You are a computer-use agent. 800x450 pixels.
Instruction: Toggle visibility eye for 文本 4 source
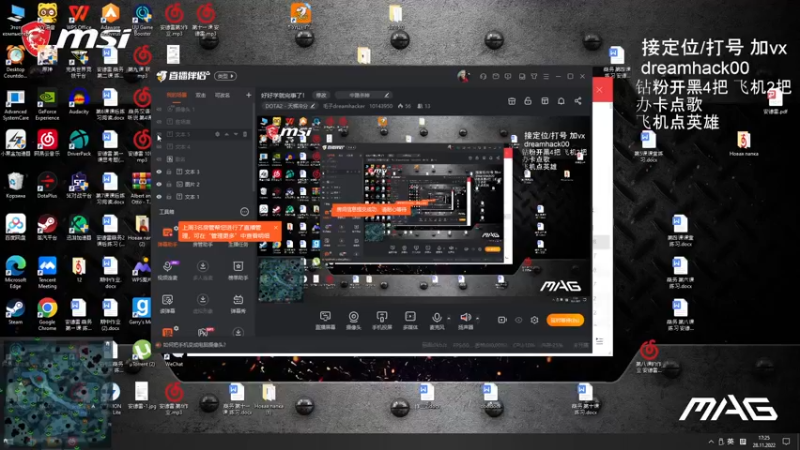coord(159,147)
